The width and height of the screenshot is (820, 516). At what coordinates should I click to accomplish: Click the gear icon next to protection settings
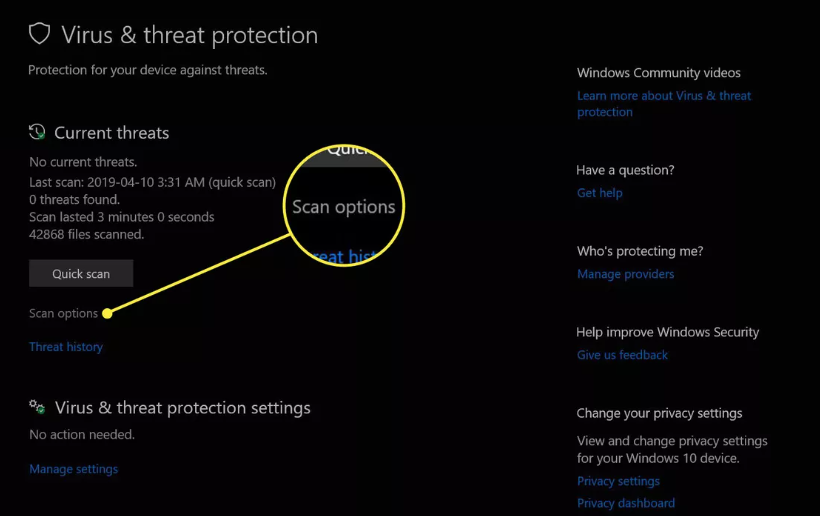coord(37,407)
